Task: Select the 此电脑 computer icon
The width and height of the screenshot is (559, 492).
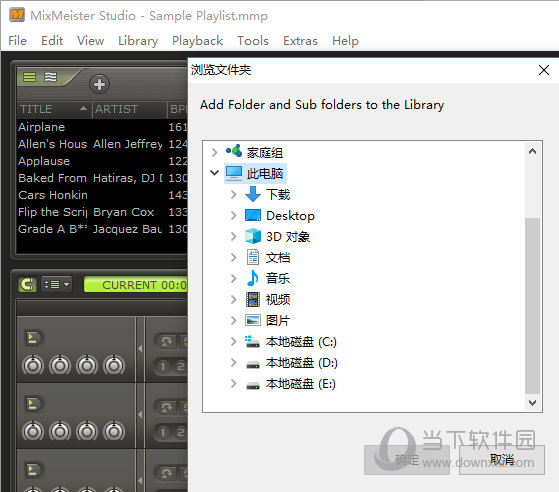Action: [x=234, y=173]
